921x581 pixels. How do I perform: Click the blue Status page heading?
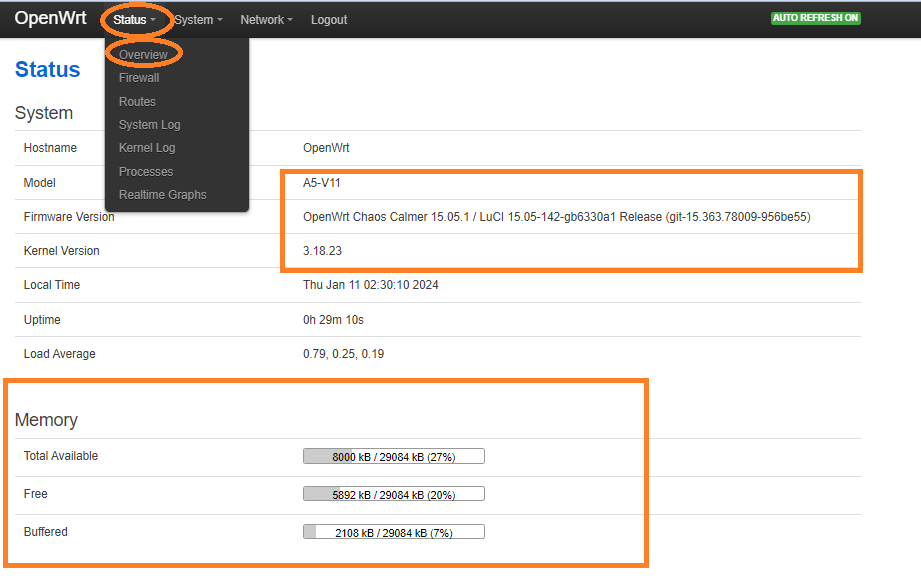click(x=48, y=69)
